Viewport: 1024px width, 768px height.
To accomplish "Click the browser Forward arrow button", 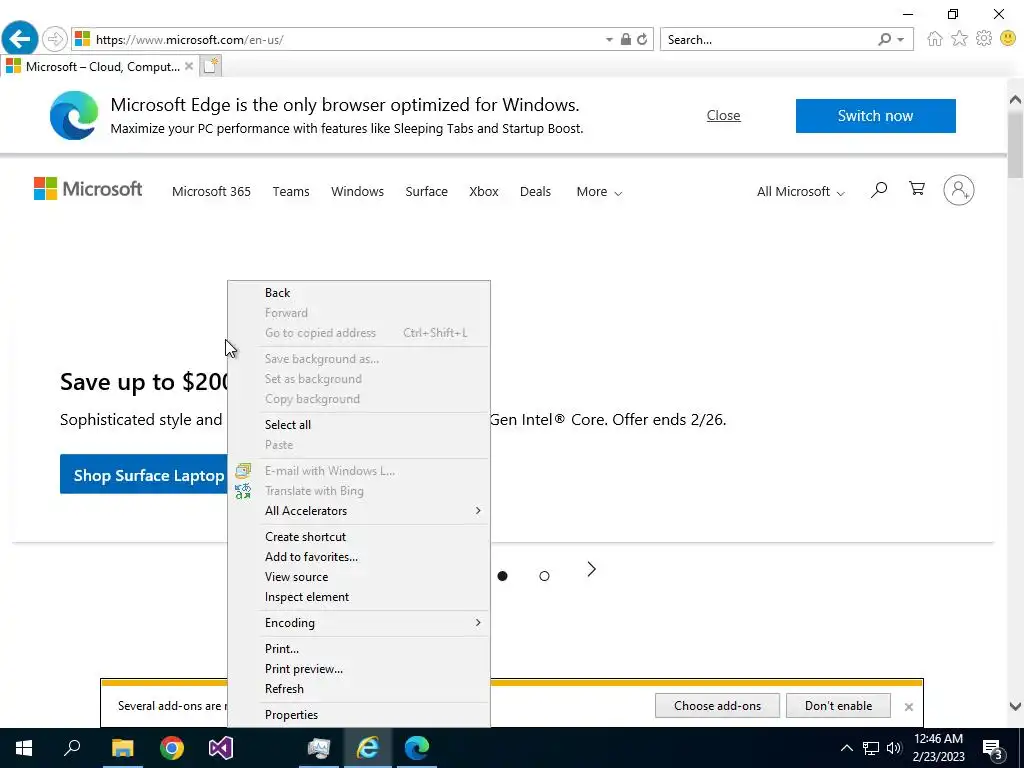I will coord(55,39).
